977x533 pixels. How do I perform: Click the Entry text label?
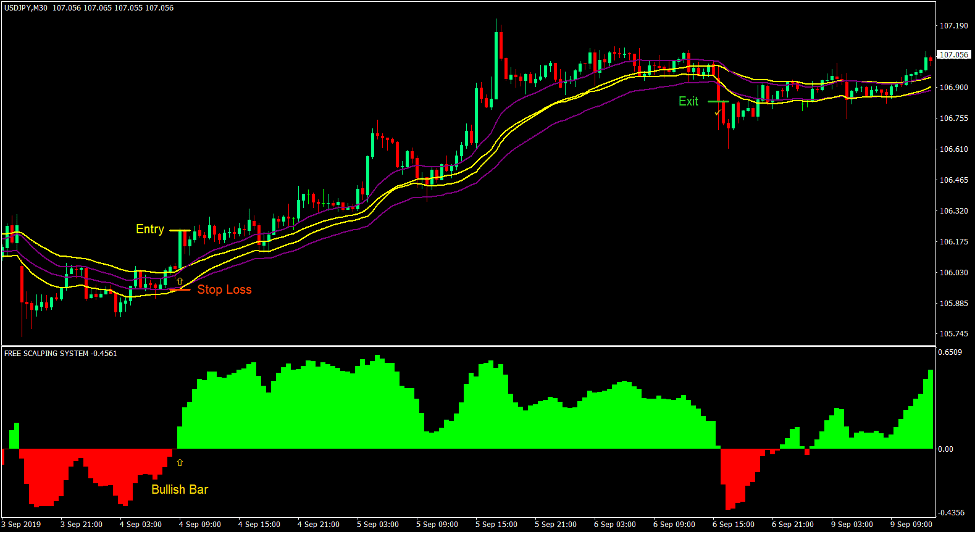coord(150,230)
